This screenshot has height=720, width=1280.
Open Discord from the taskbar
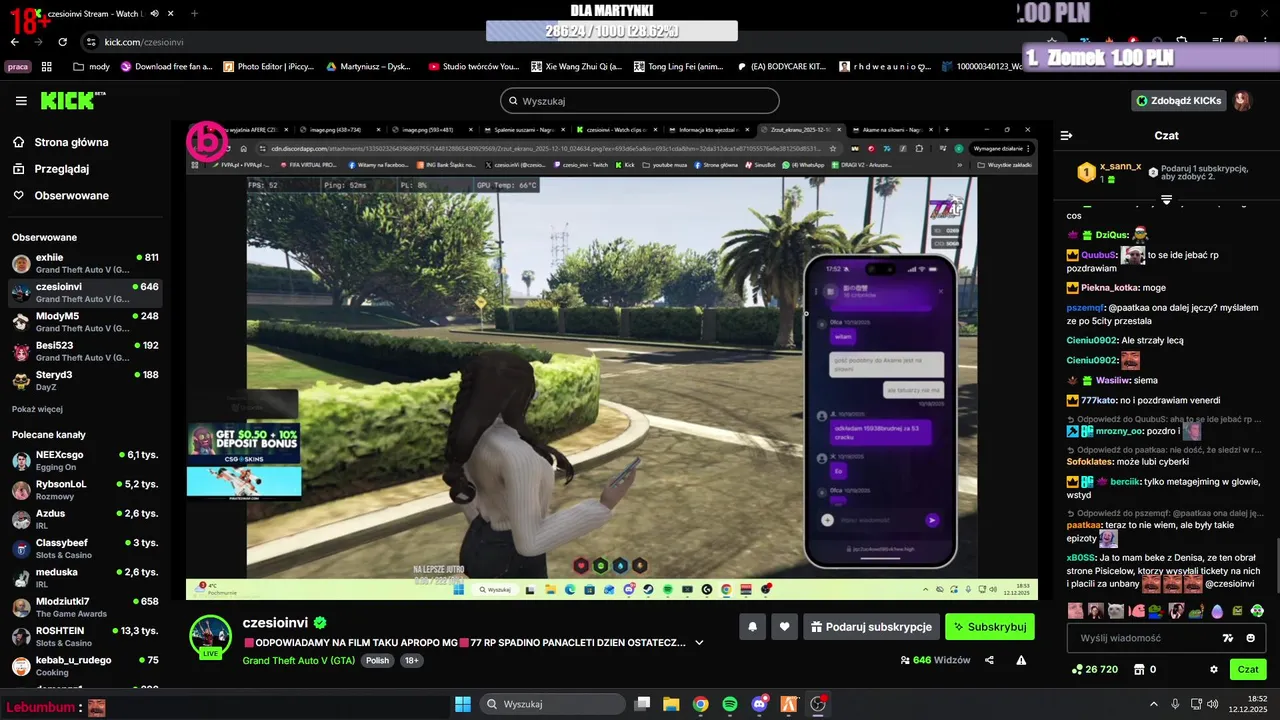759,704
